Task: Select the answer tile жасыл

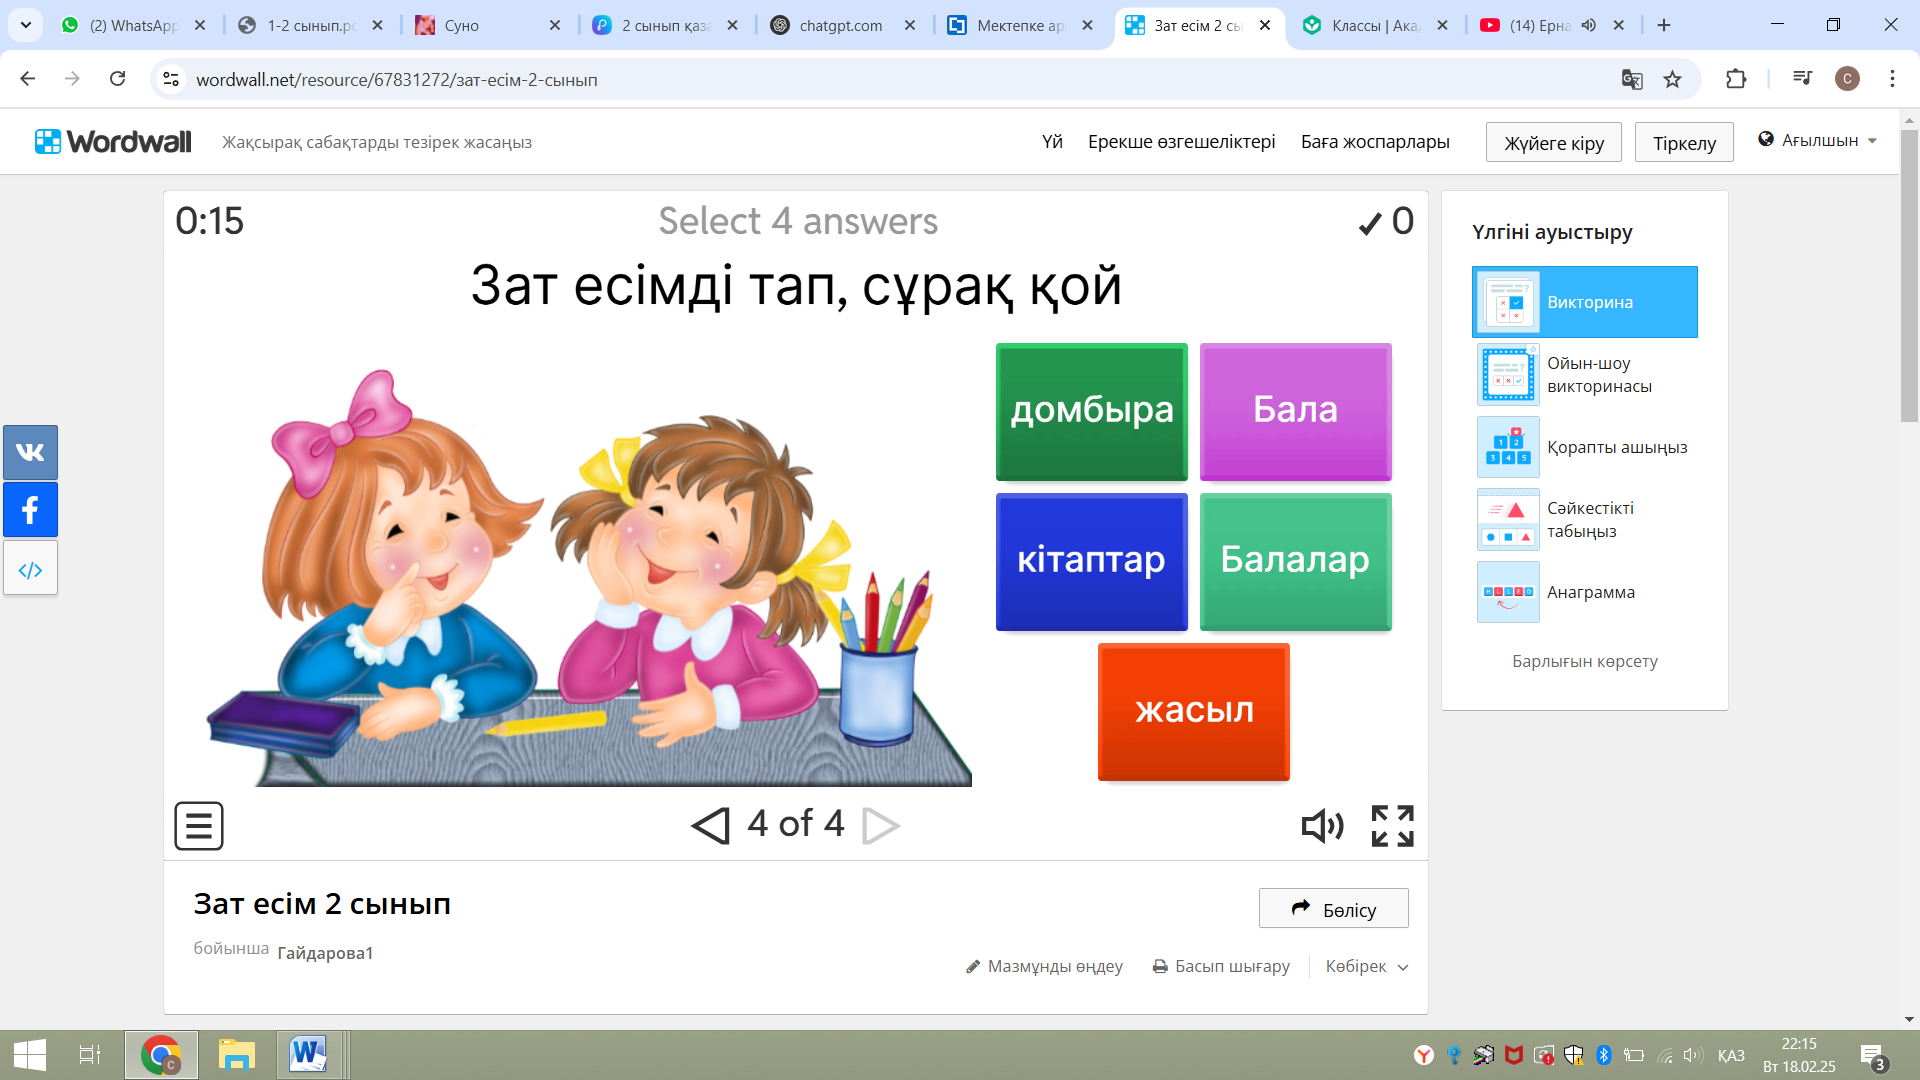Action: (x=1194, y=712)
